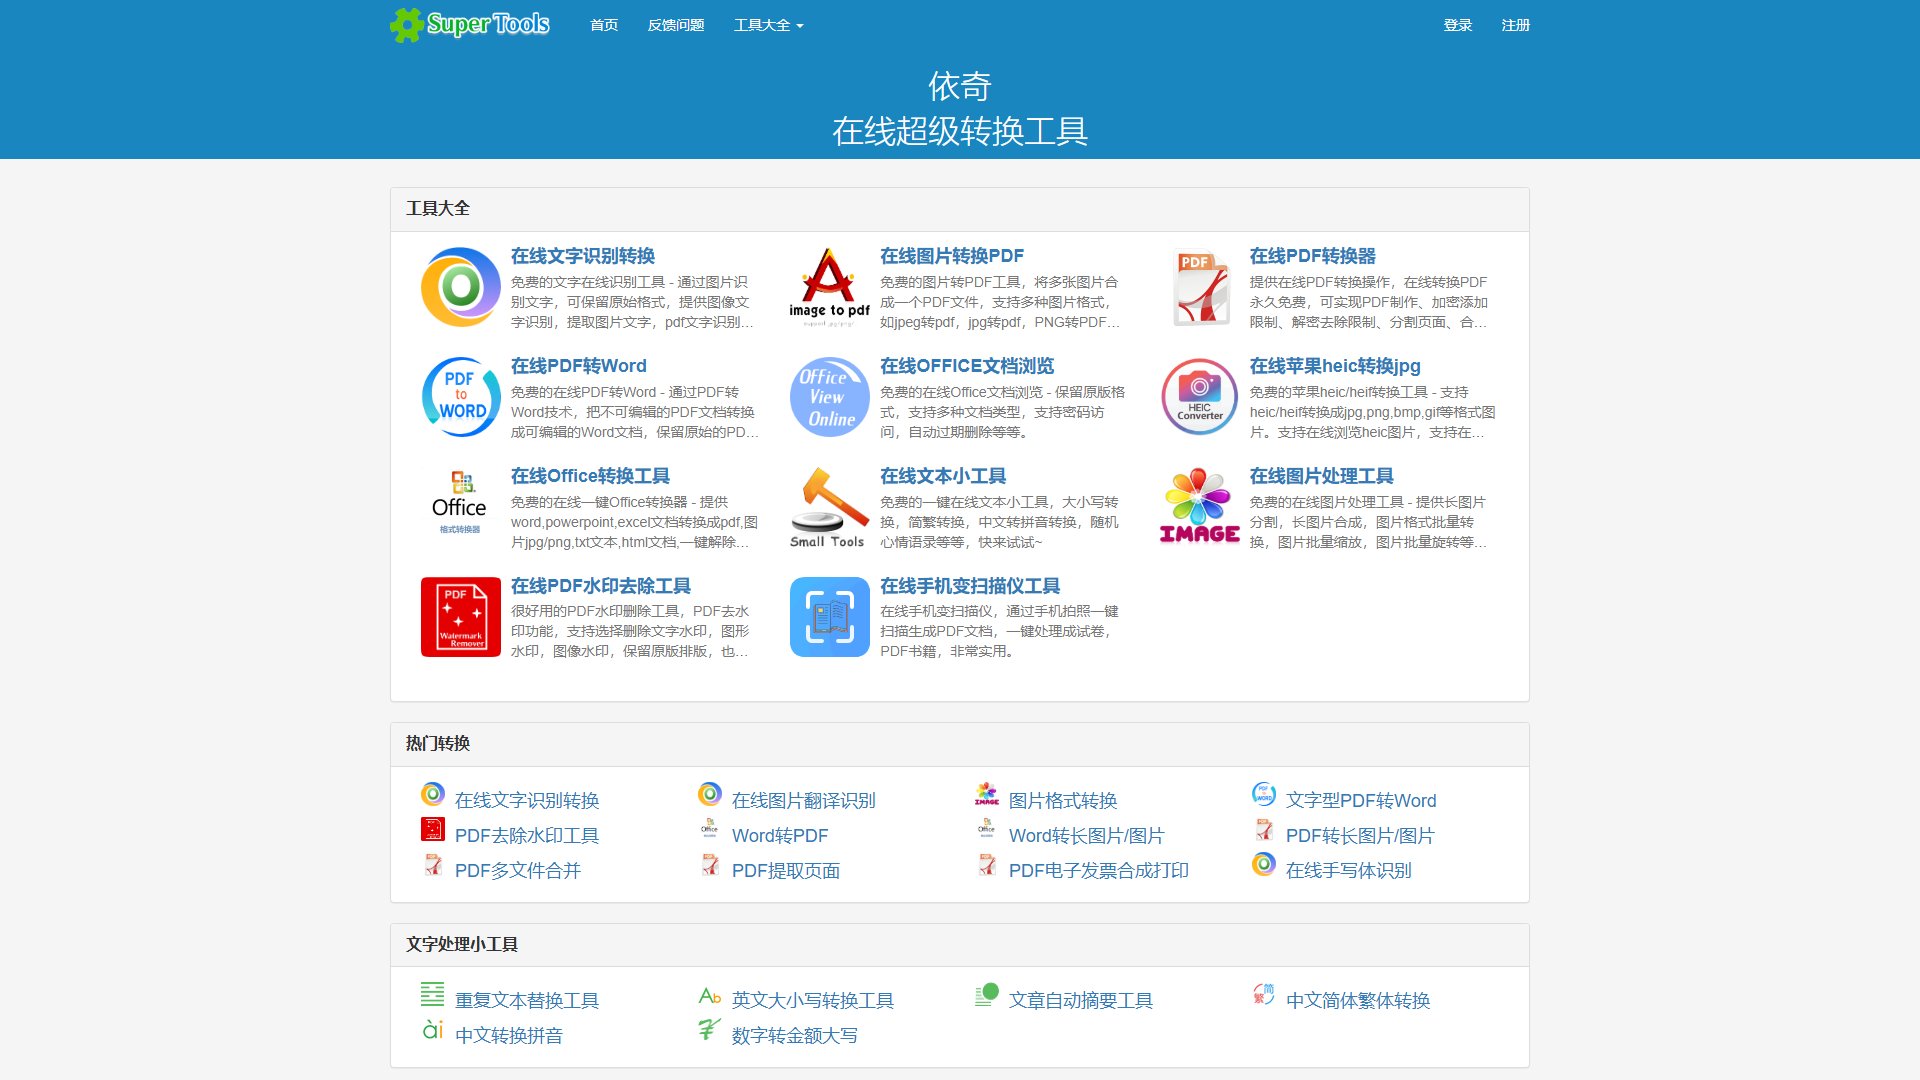Click small icon beside 图片格式转换
Viewport: 1920px width, 1080px height.
[987, 794]
